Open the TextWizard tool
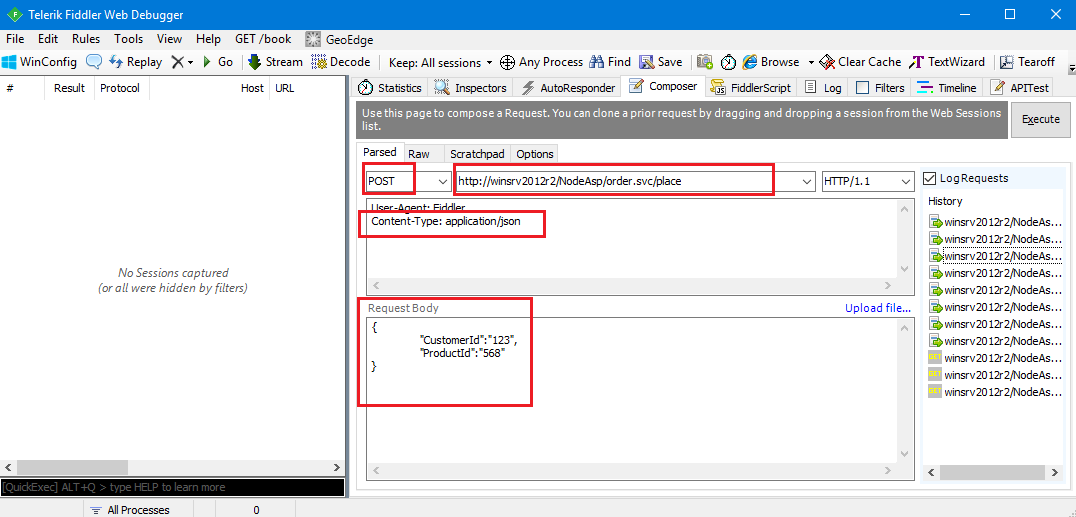The width and height of the screenshot is (1076, 517). 946,62
